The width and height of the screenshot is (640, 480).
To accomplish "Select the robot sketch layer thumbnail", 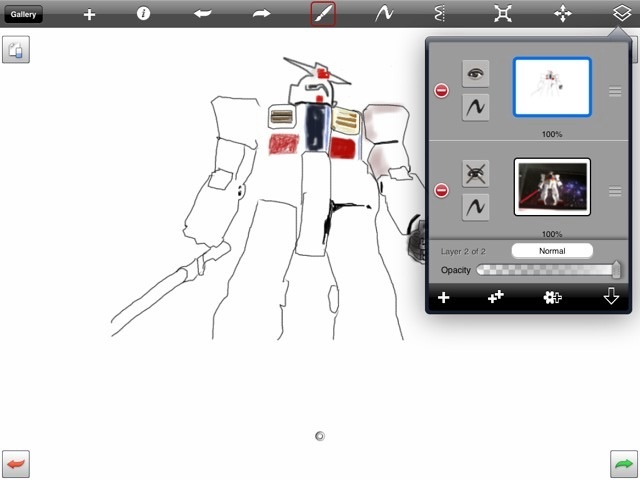I will click(x=552, y=87).
